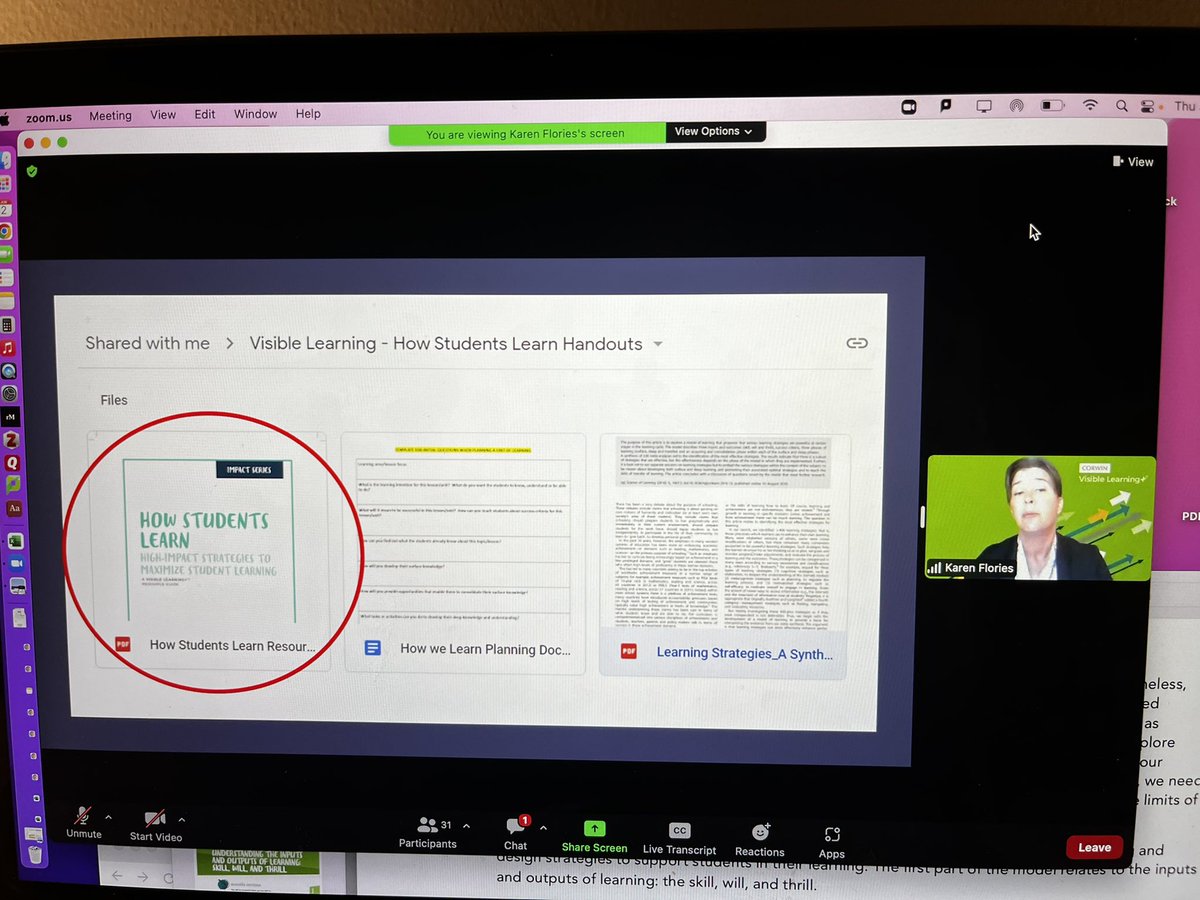This screenshot has width=1200, height=900.
Task: Open Calculator from the dock
Action: 7,324
